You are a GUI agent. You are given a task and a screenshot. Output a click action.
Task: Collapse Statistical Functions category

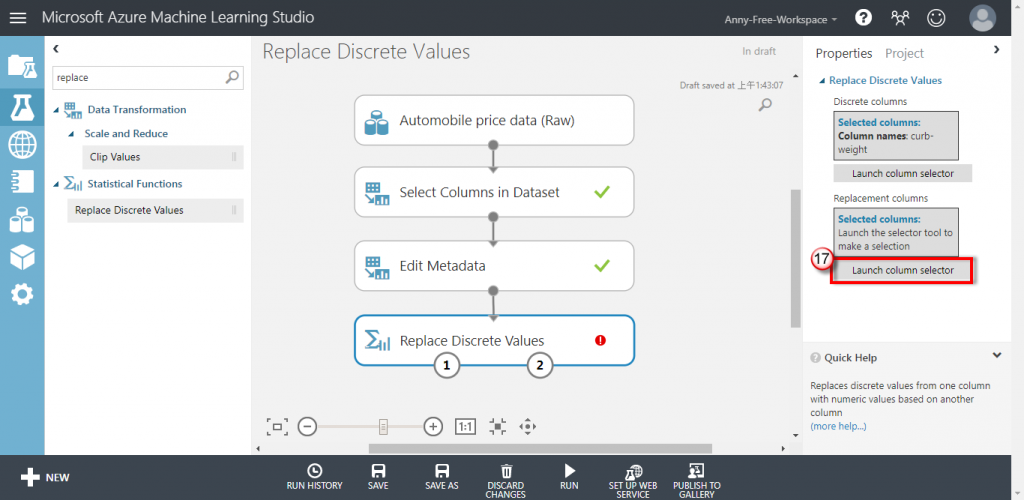pos(57,185)
